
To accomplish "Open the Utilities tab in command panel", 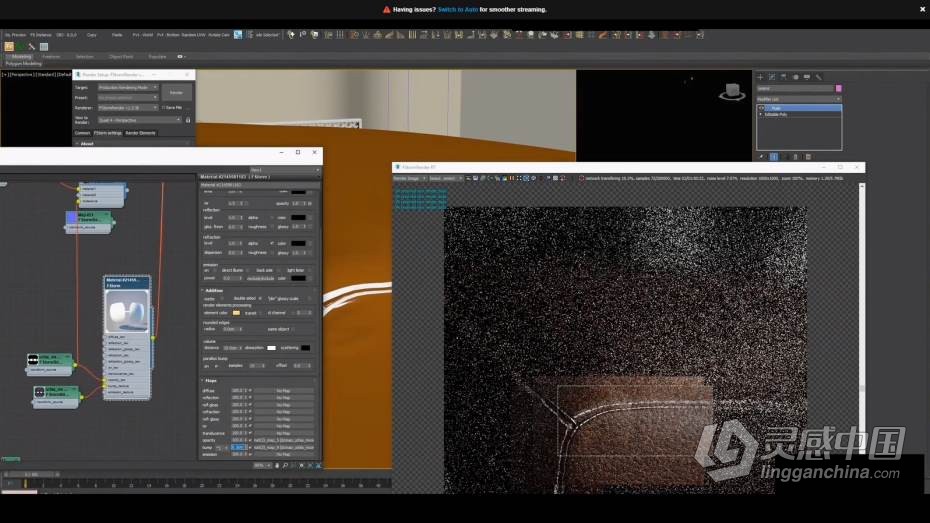I will point(818,77).
